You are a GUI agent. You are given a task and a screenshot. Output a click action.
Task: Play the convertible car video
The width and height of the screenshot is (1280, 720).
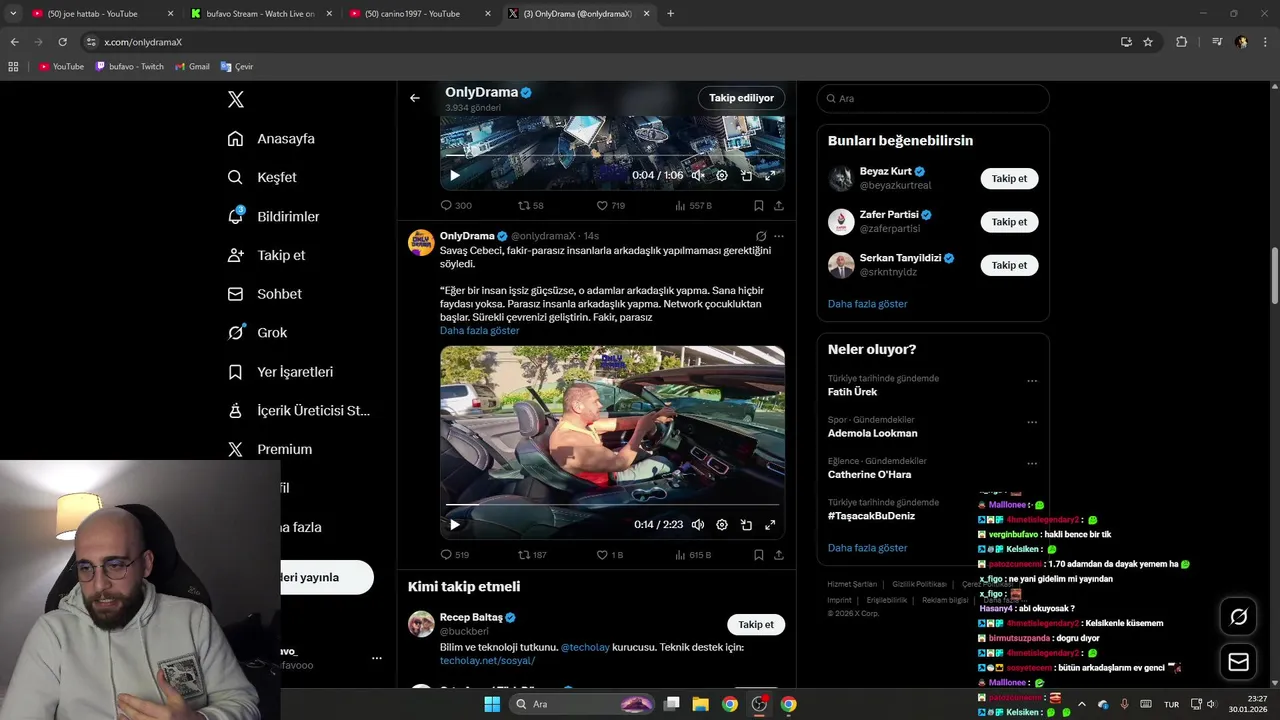click(454, 524)
